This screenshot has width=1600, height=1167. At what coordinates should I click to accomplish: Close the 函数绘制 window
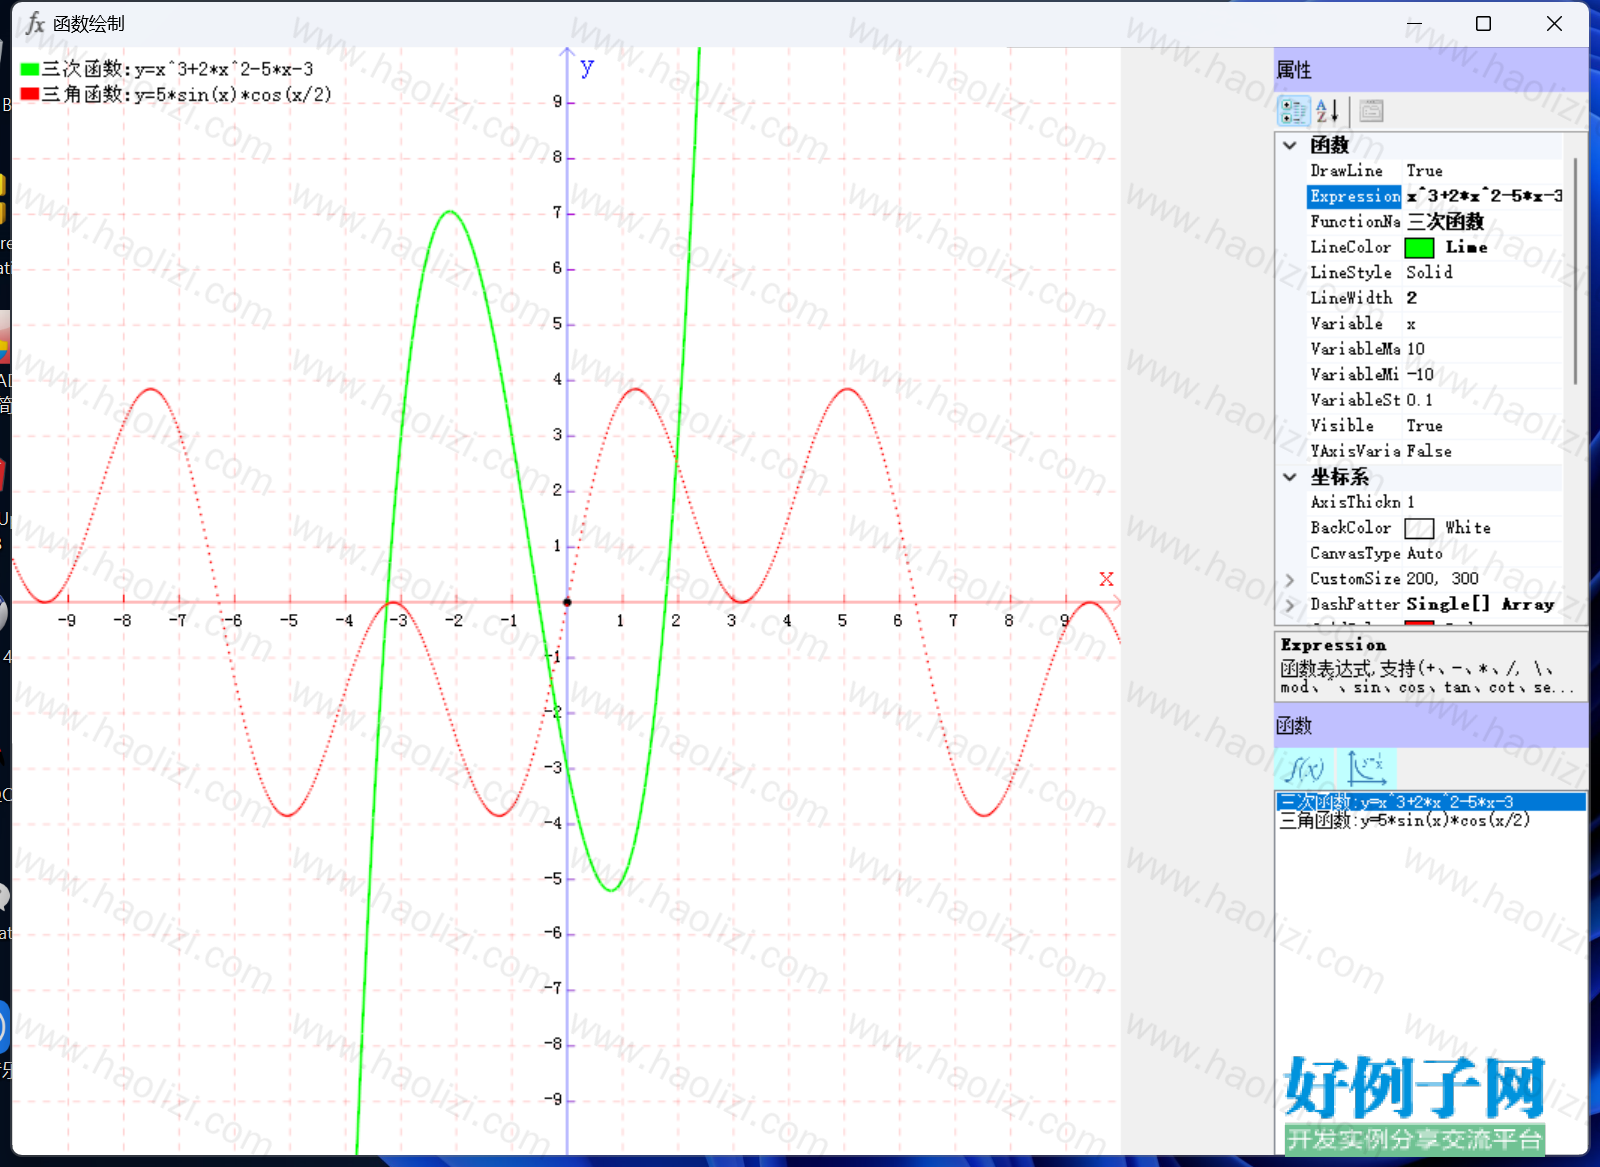(1554, 23)
